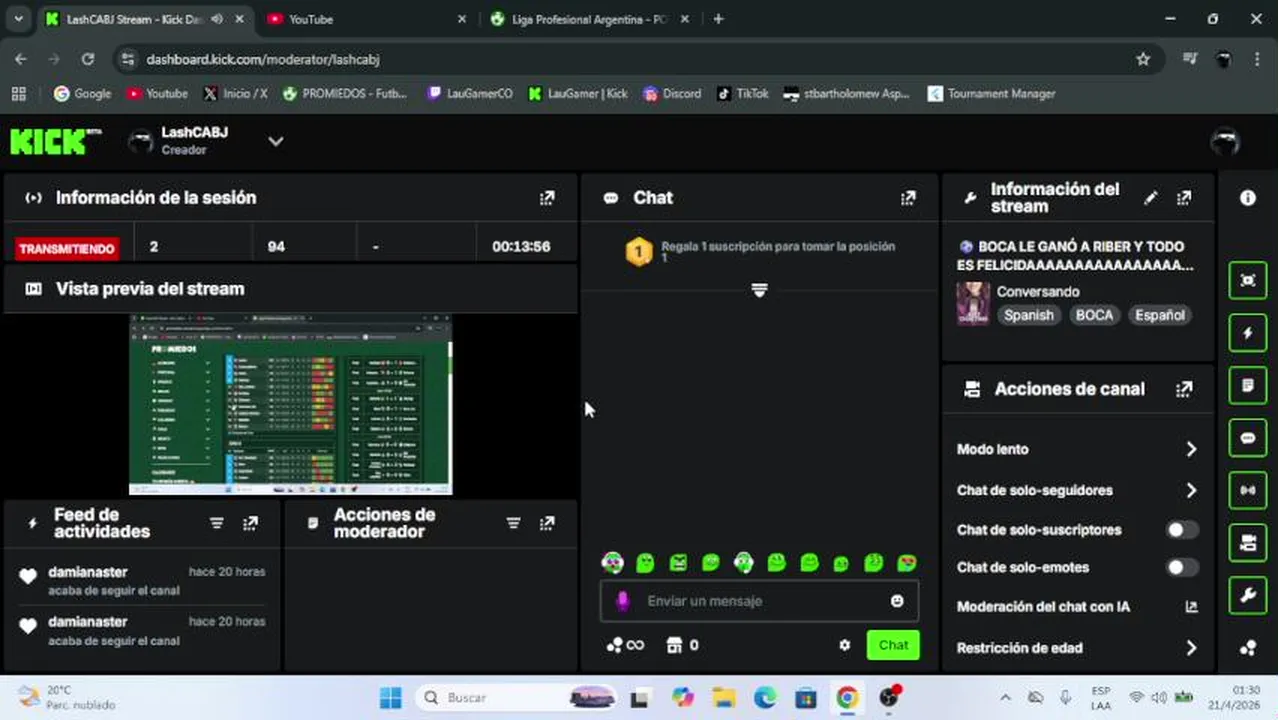Expand Chat de solo-seguidores options
Image resolution: width=1278 pixels, height=720 pixels.
1191,490
